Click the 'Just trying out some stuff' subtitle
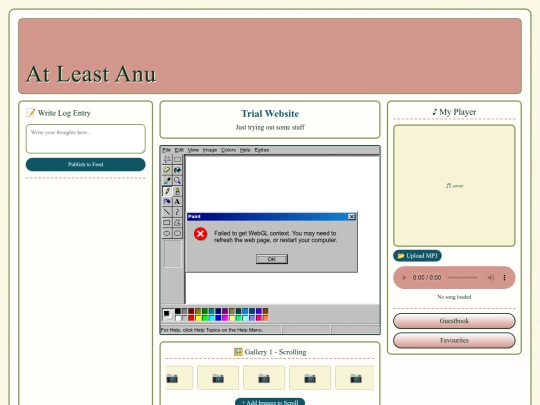 point(270,127)
